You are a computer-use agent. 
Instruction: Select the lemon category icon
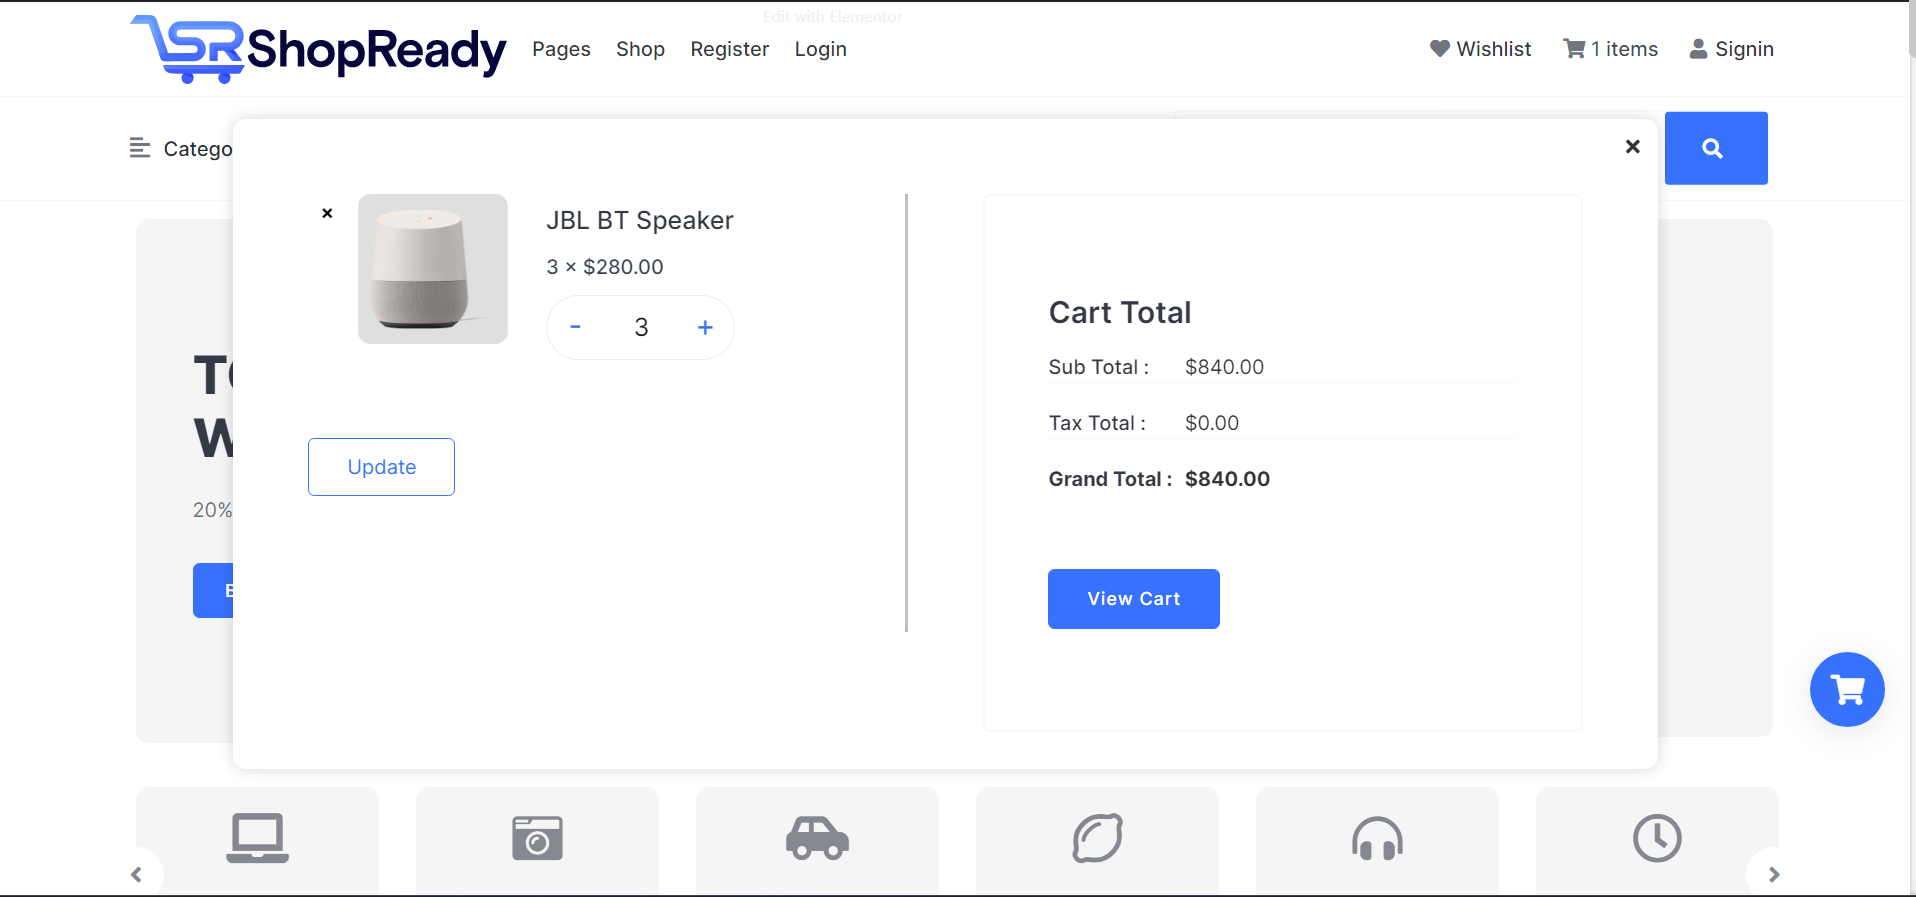1098,838
